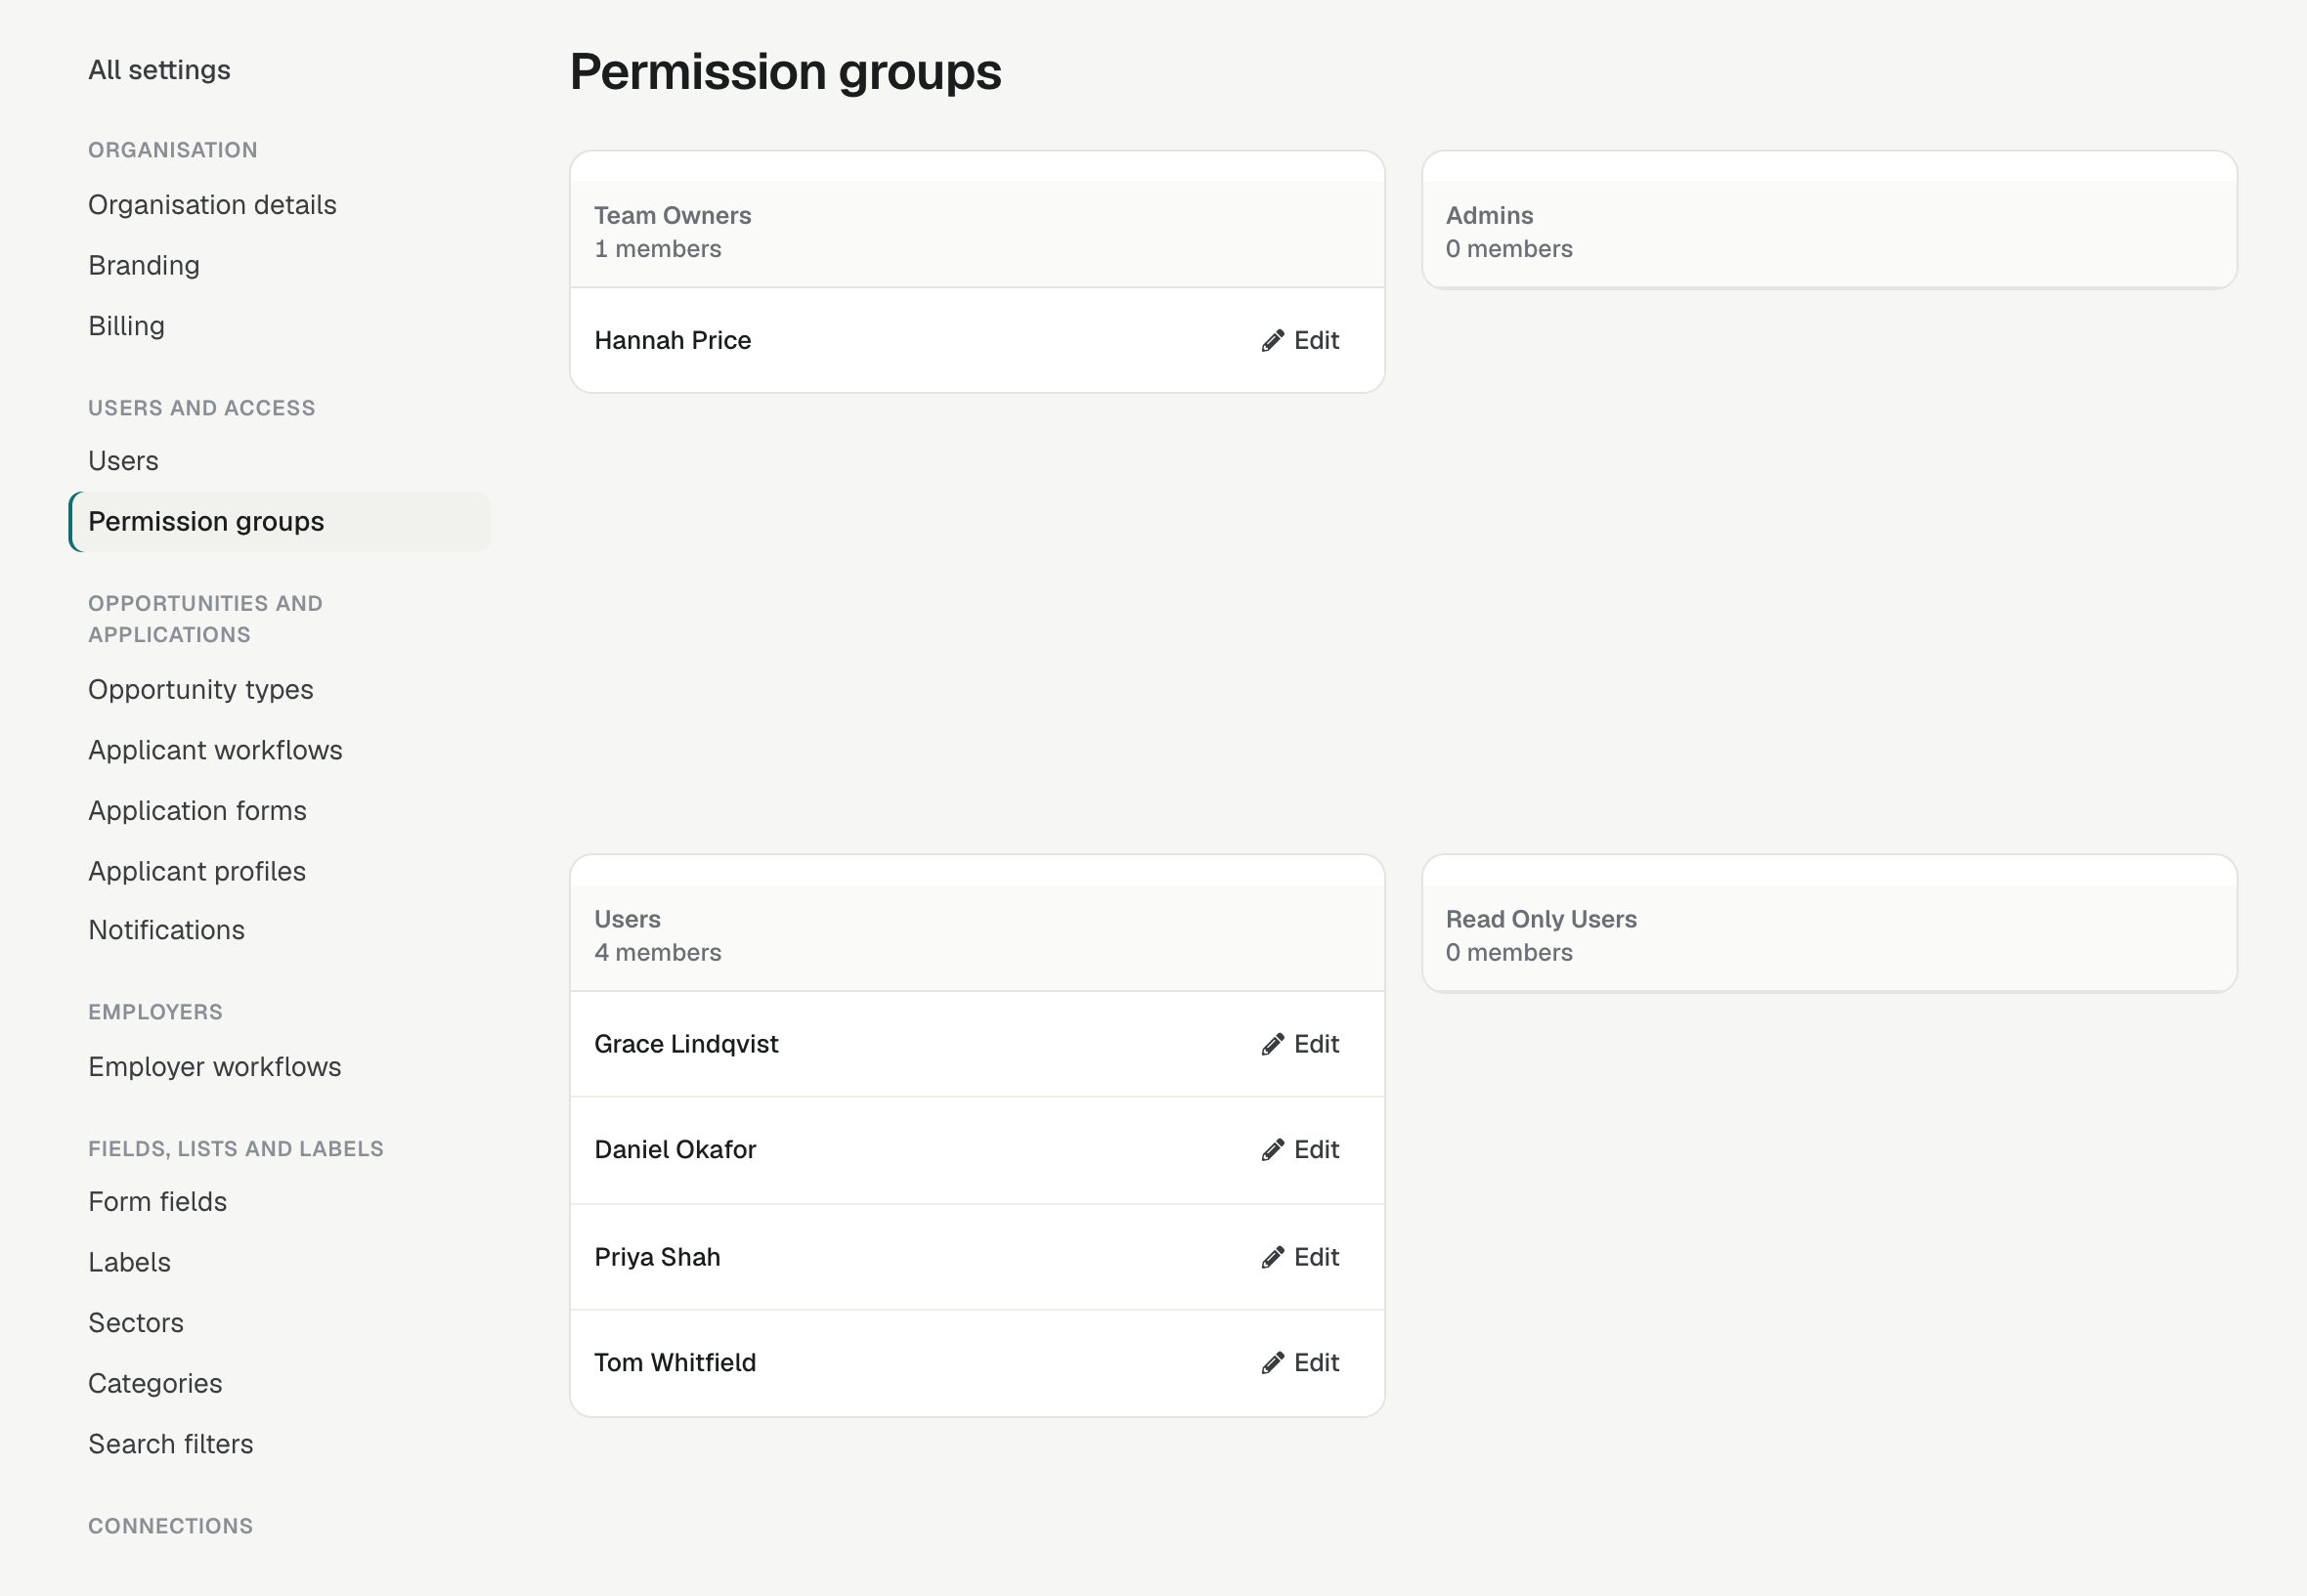Click the pencil icon beside Hannah Price
This screenshot has width=2307, height=1596.
[x=1272, y=341]
